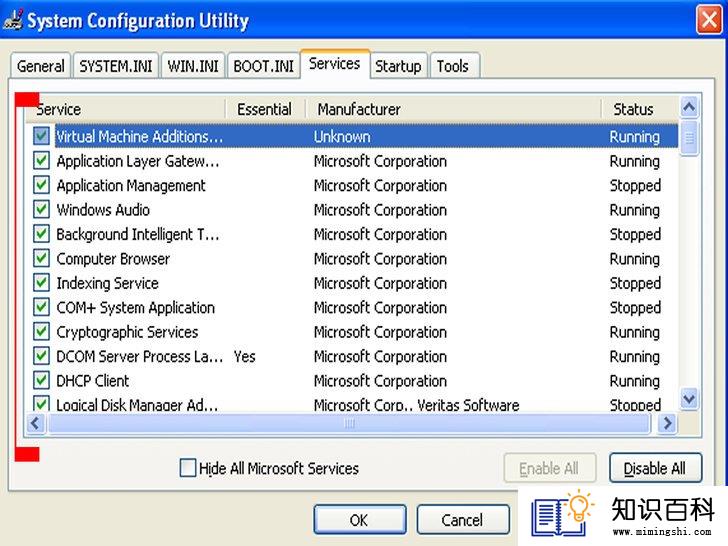Select the Windows Audio service name
The image size is (728, 546).
[103, 210]
